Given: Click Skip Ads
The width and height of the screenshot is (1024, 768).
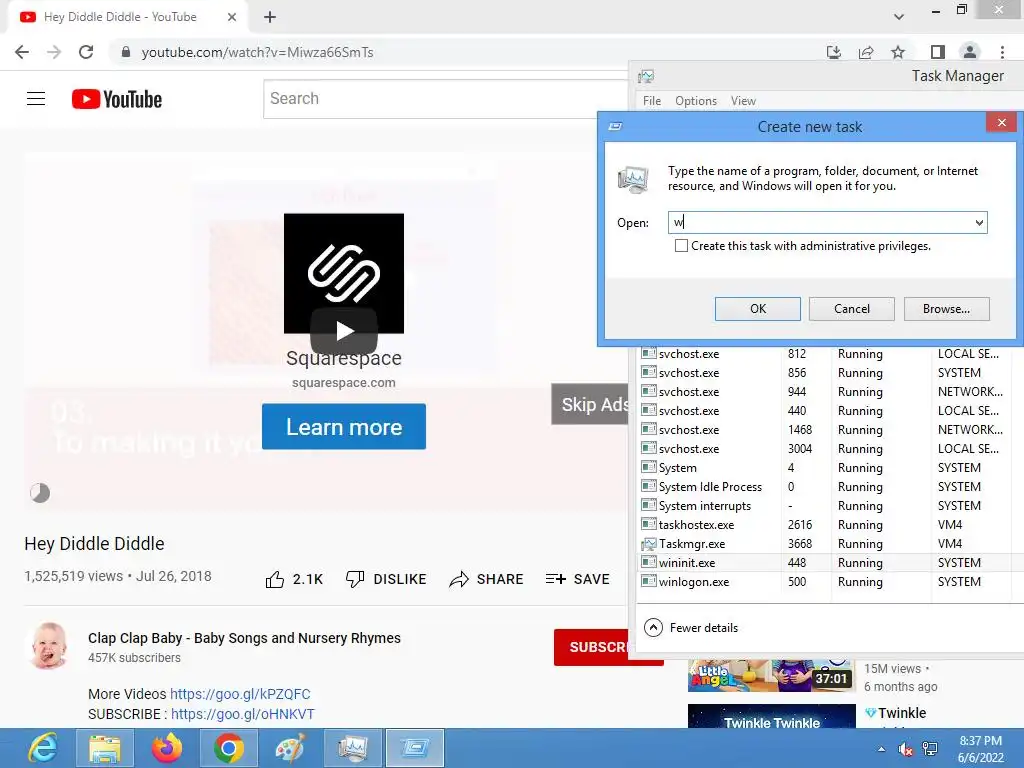Looking at the screenshot, I should click(x=591, y=404).
